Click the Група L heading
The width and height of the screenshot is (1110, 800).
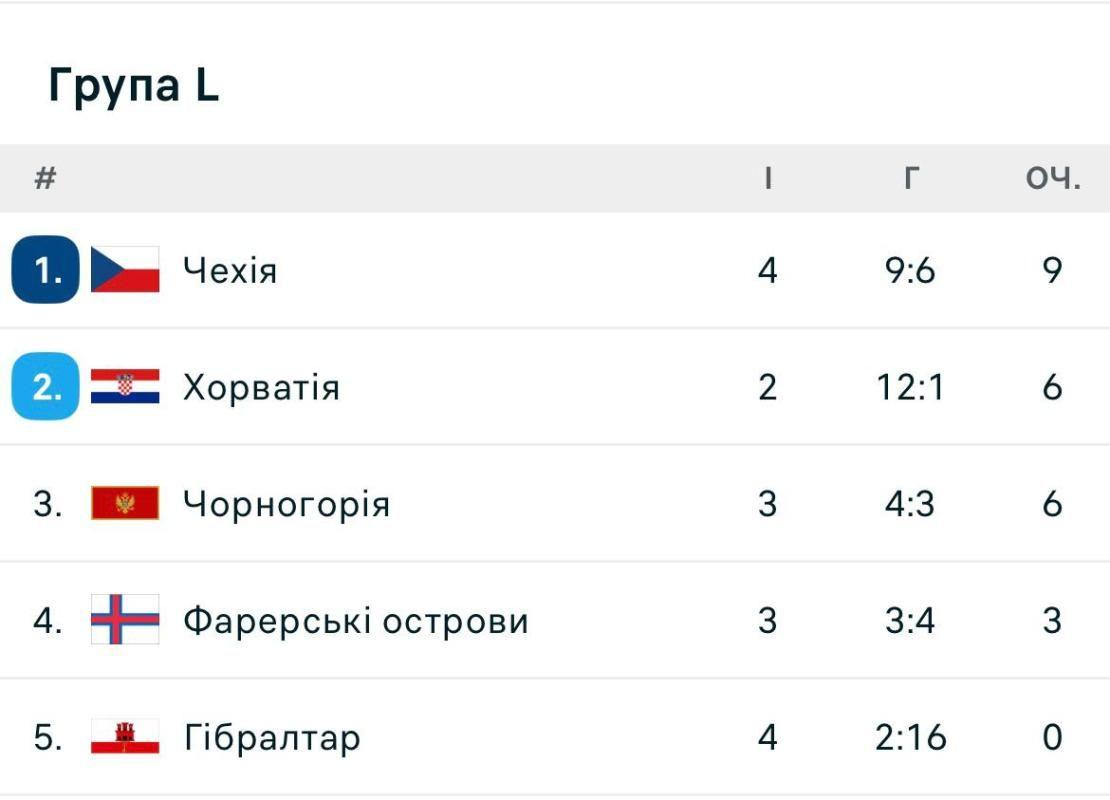pos(133,87)
